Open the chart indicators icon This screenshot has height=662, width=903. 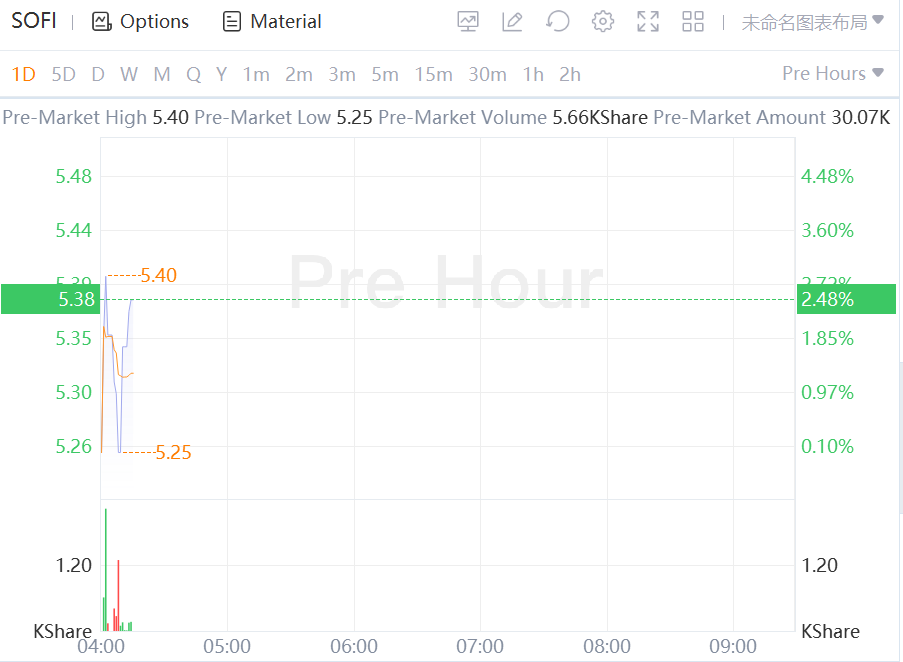click(468, 21)
